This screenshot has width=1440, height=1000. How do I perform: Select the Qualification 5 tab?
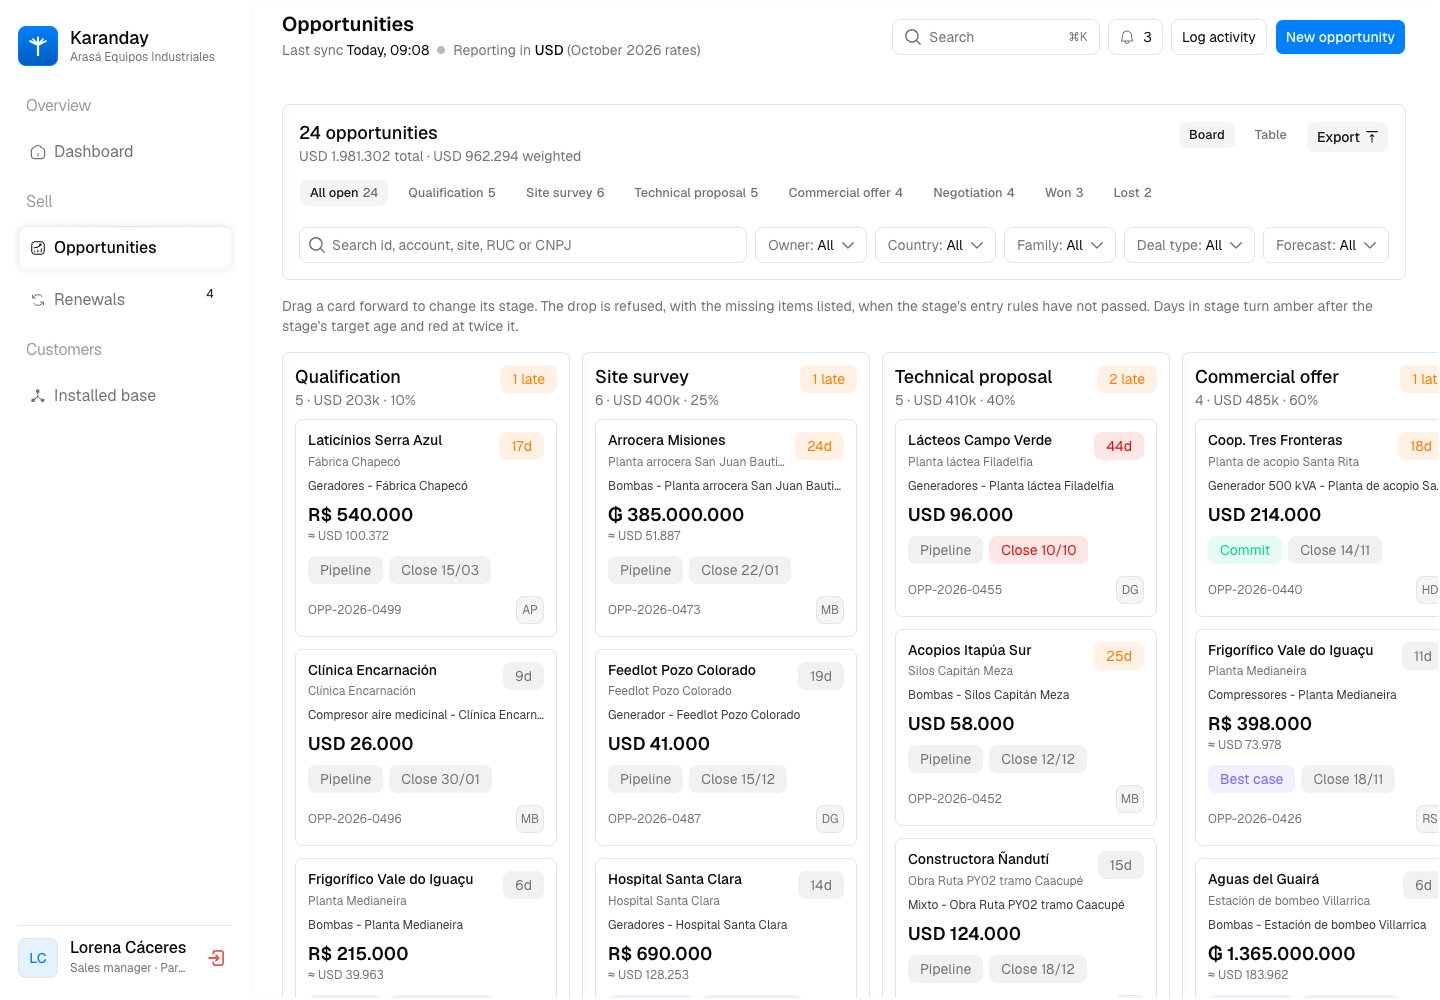(452, 193)
